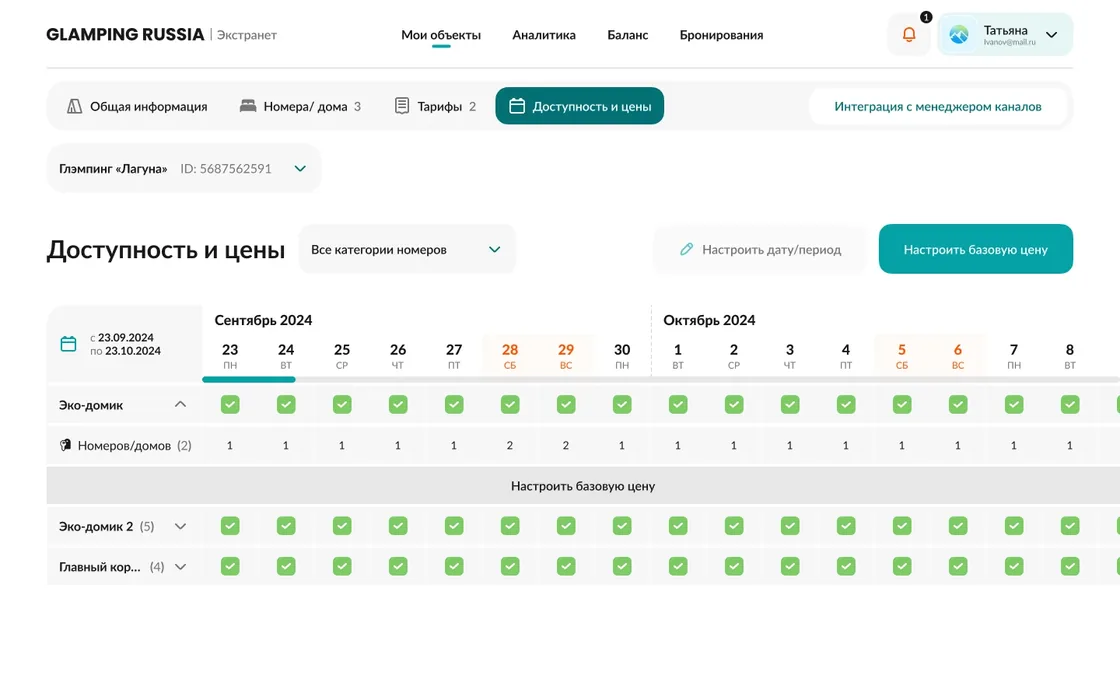Collapse the Эко-домик row

point(181,404)
